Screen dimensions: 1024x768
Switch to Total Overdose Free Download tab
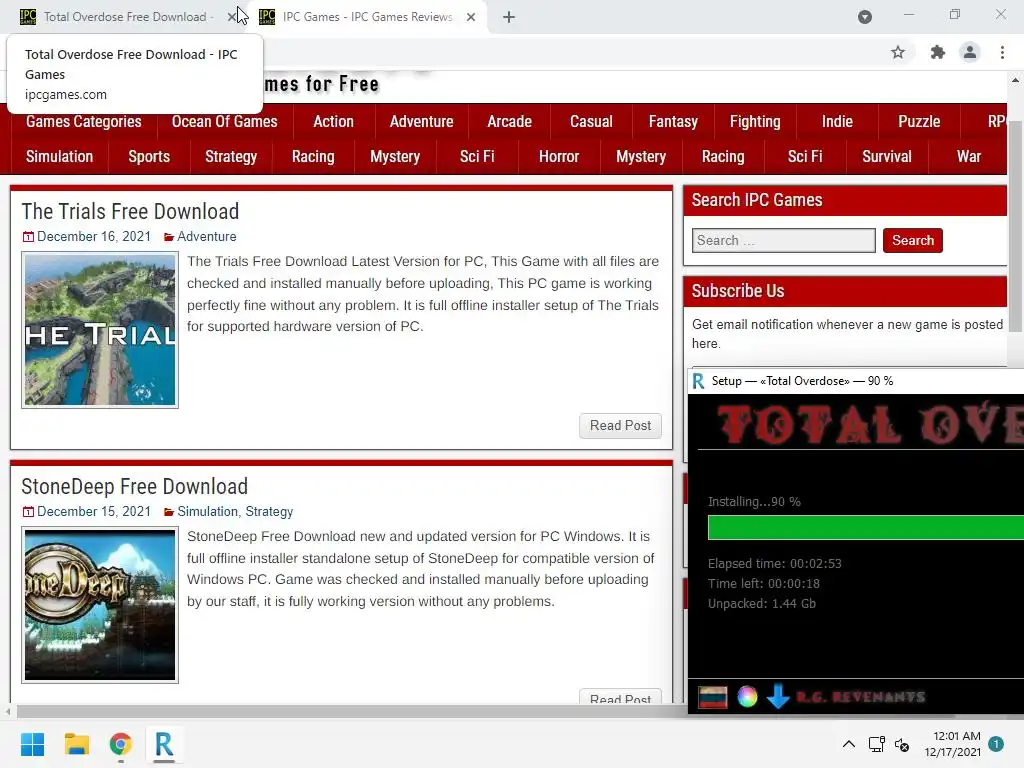pyautogui.click(x=124, y=17)
